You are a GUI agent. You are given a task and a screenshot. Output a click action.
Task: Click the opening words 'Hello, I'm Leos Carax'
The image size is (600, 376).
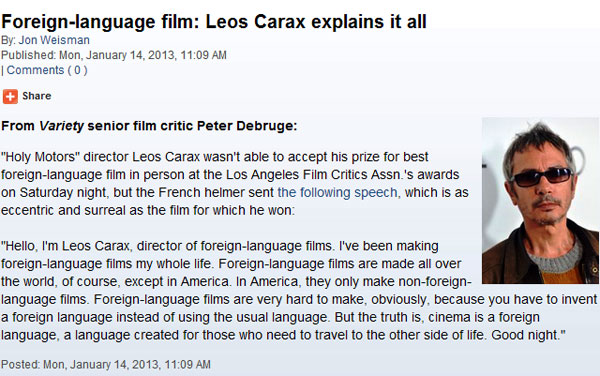click(x=67, y=246)
